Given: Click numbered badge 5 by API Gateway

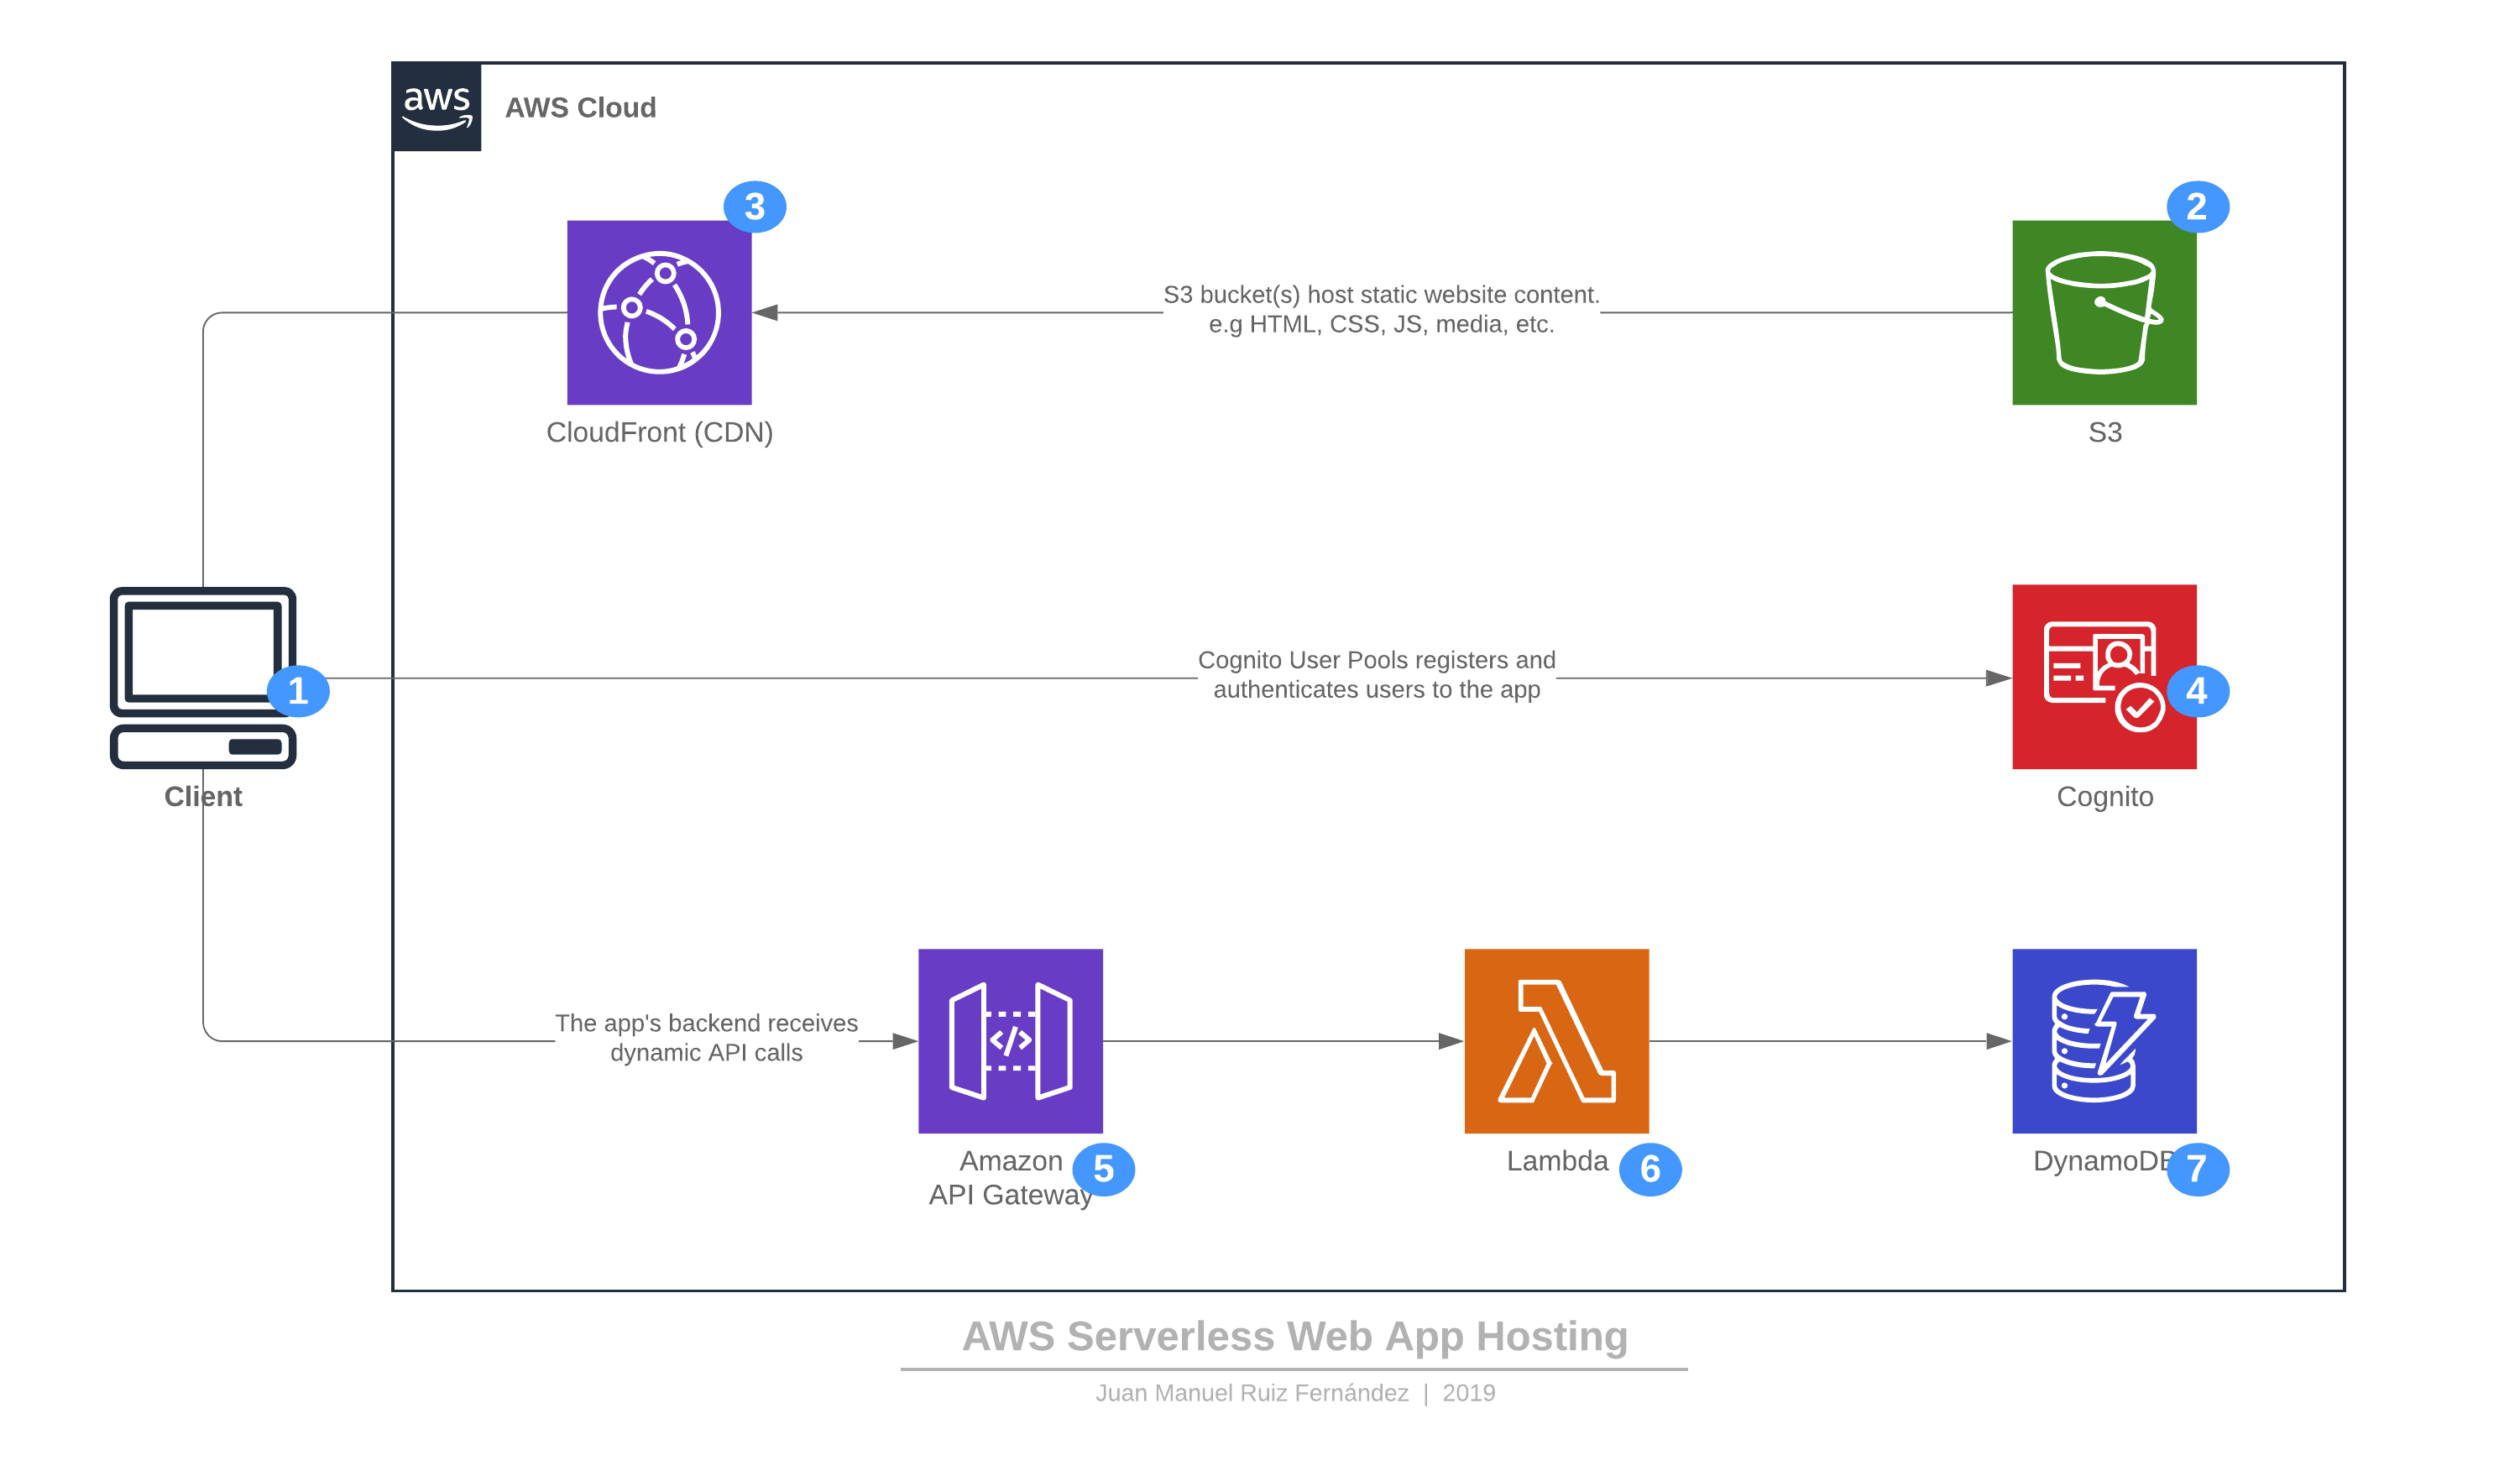Looking at the screenshot, I should point(1103,1168).
